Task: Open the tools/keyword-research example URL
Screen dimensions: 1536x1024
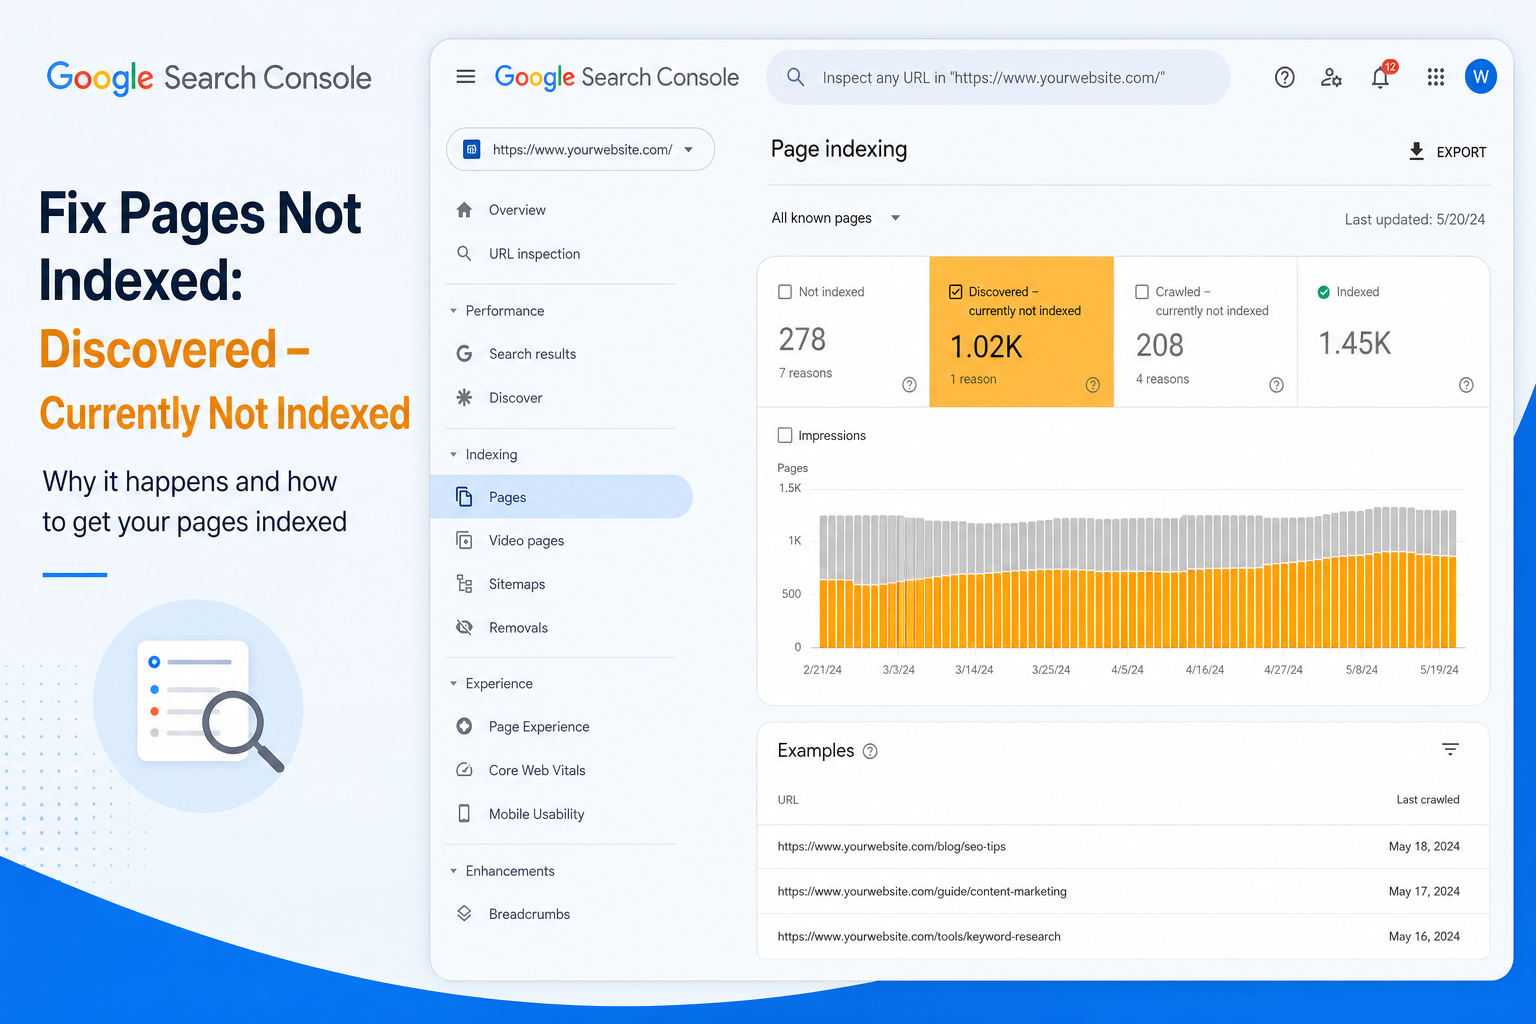Action: (x=919, y=936)
